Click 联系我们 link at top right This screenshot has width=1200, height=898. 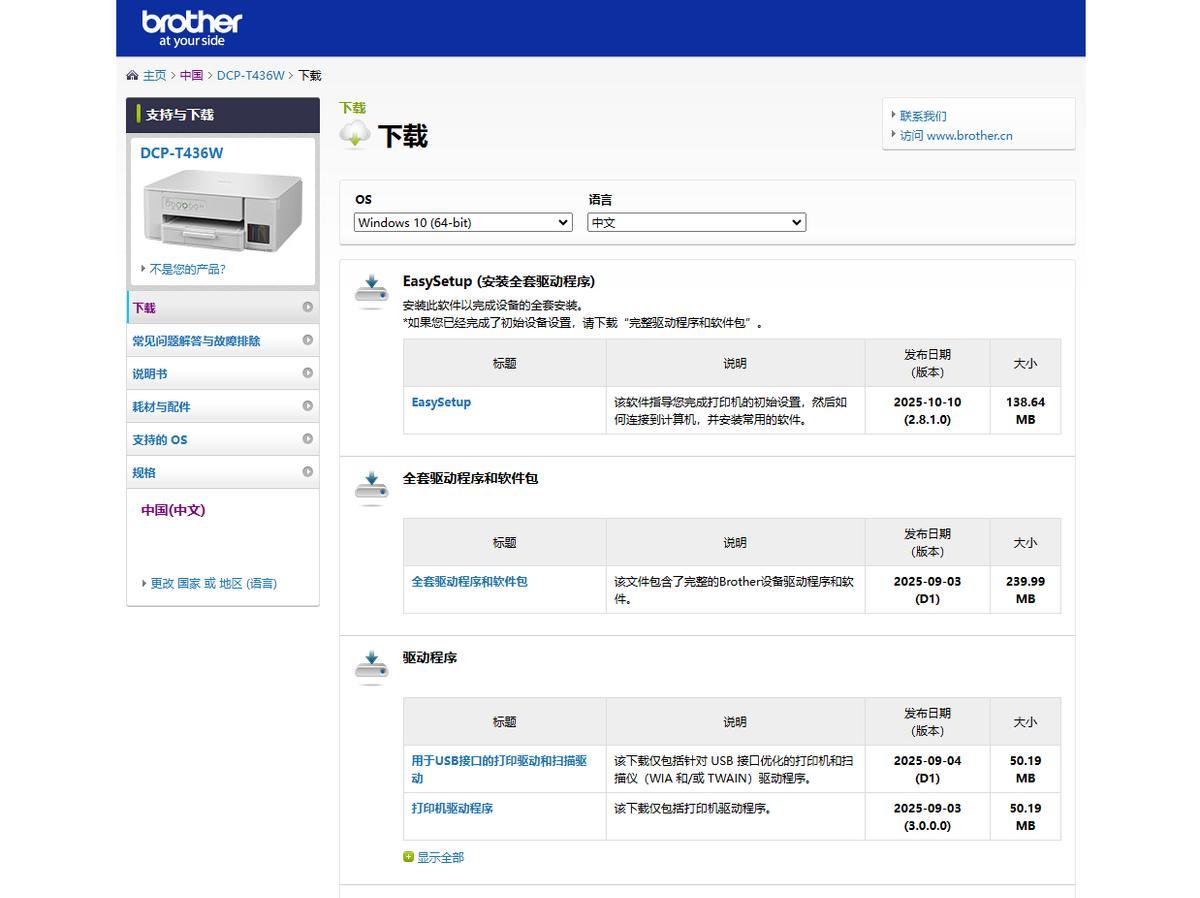coord(923,116)
